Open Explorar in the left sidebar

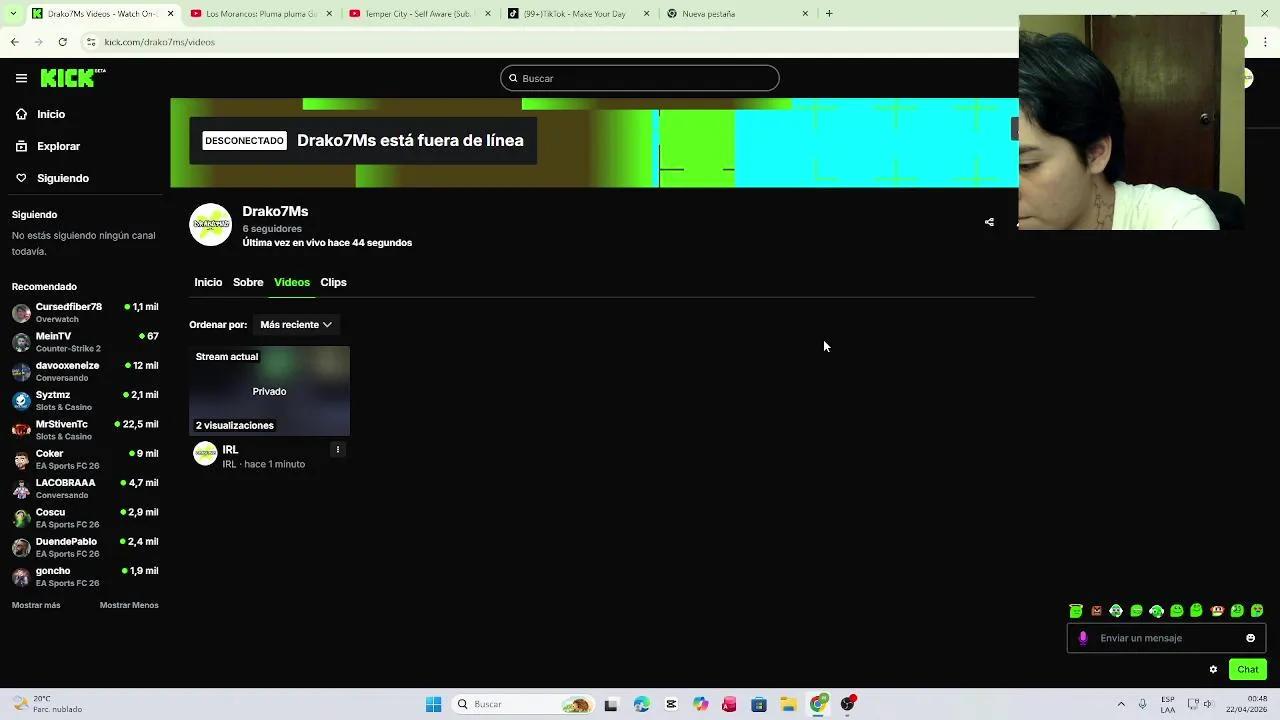(x=47, y=146)
